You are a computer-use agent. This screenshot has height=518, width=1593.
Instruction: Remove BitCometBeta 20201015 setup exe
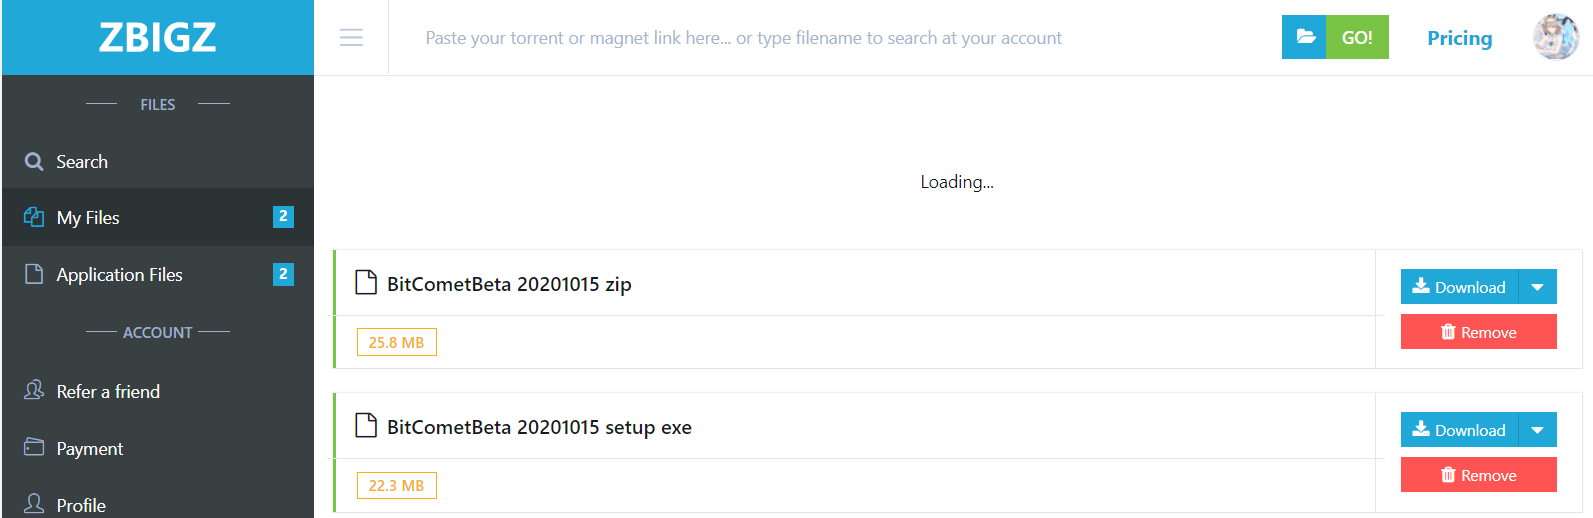tap(1478, 475)
